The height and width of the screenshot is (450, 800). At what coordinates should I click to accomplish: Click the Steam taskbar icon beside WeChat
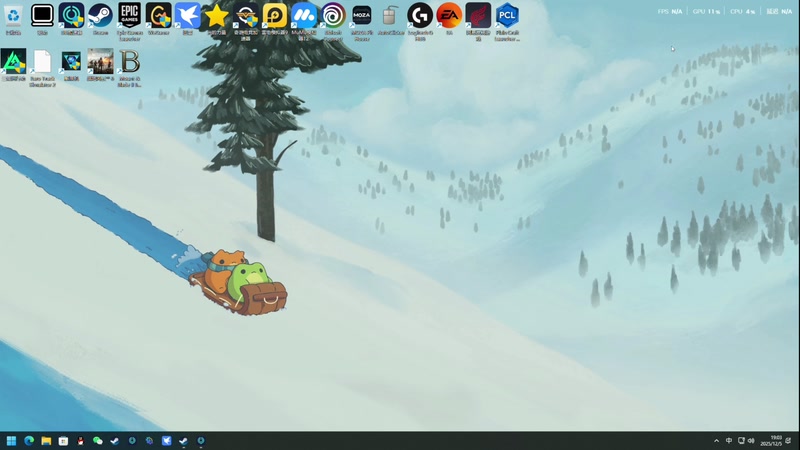[x=115, y=440]
